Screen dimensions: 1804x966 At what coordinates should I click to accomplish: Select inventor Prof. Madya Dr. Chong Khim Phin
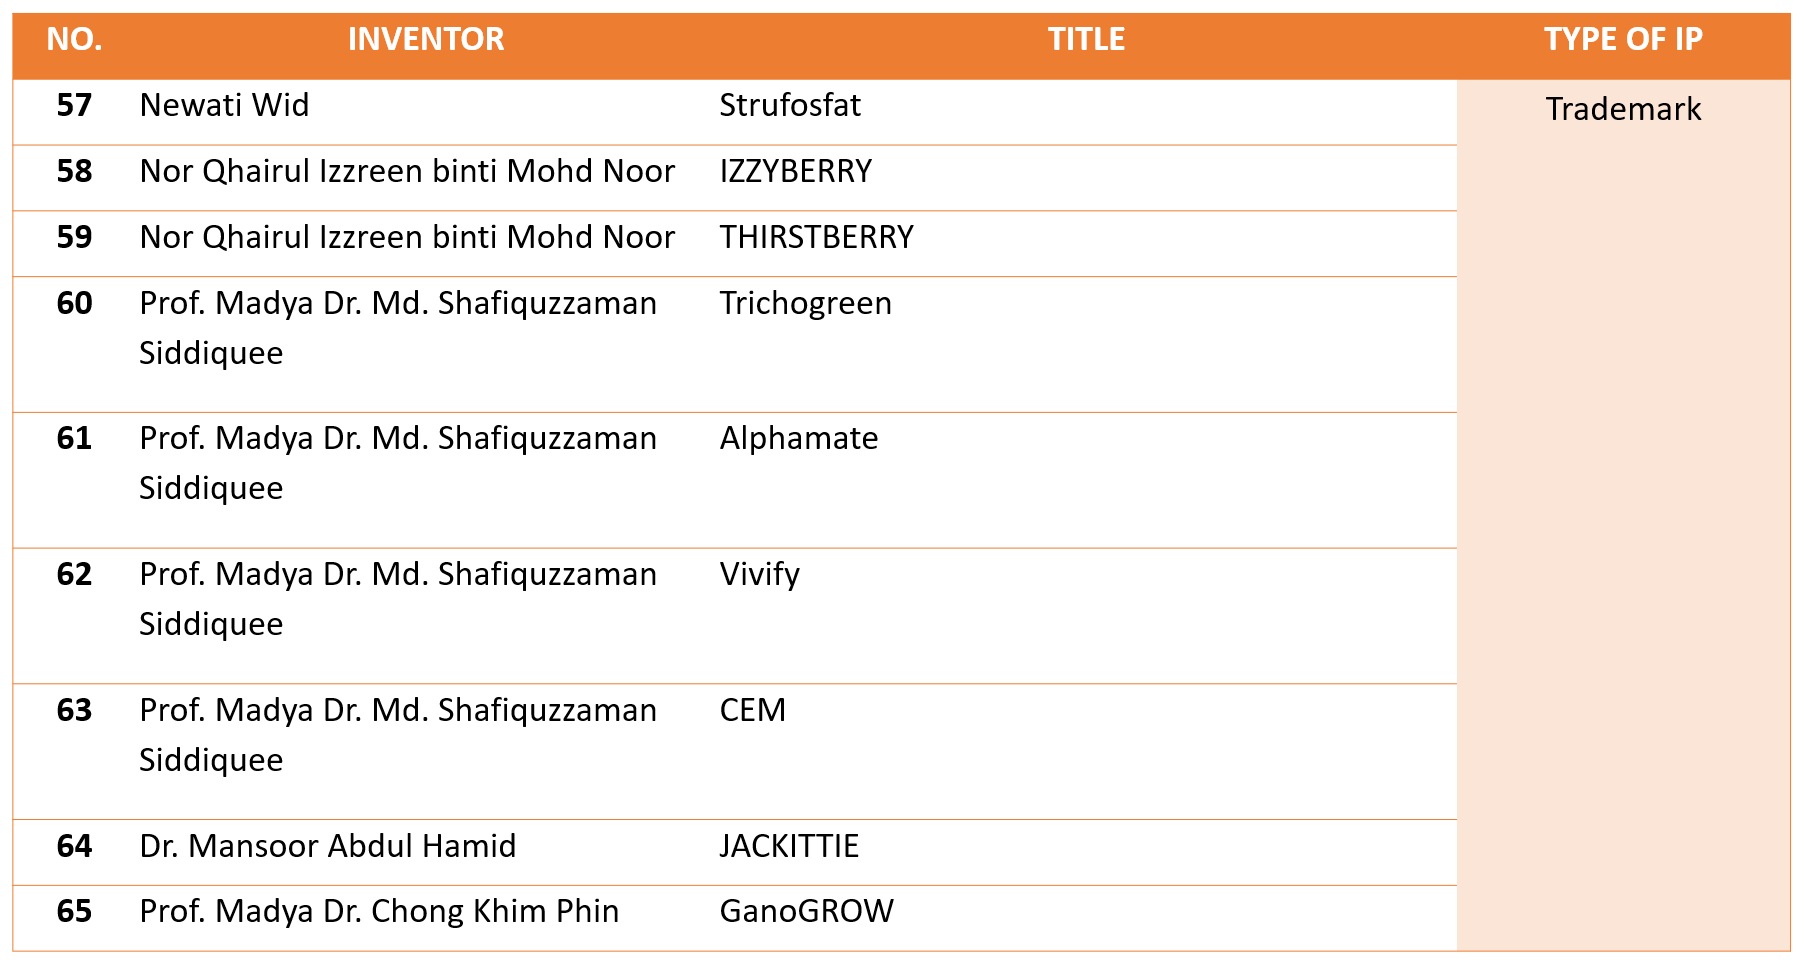(379, 911)
